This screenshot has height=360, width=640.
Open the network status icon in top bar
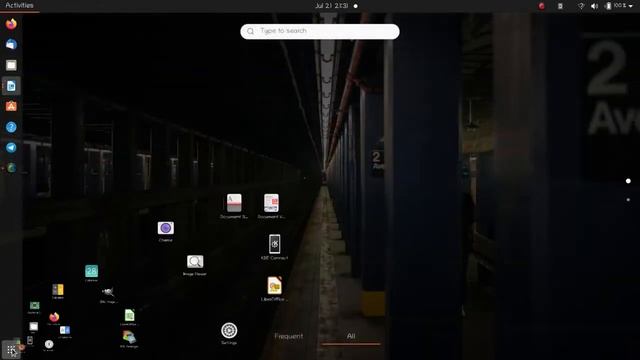(x=581, y=6)
